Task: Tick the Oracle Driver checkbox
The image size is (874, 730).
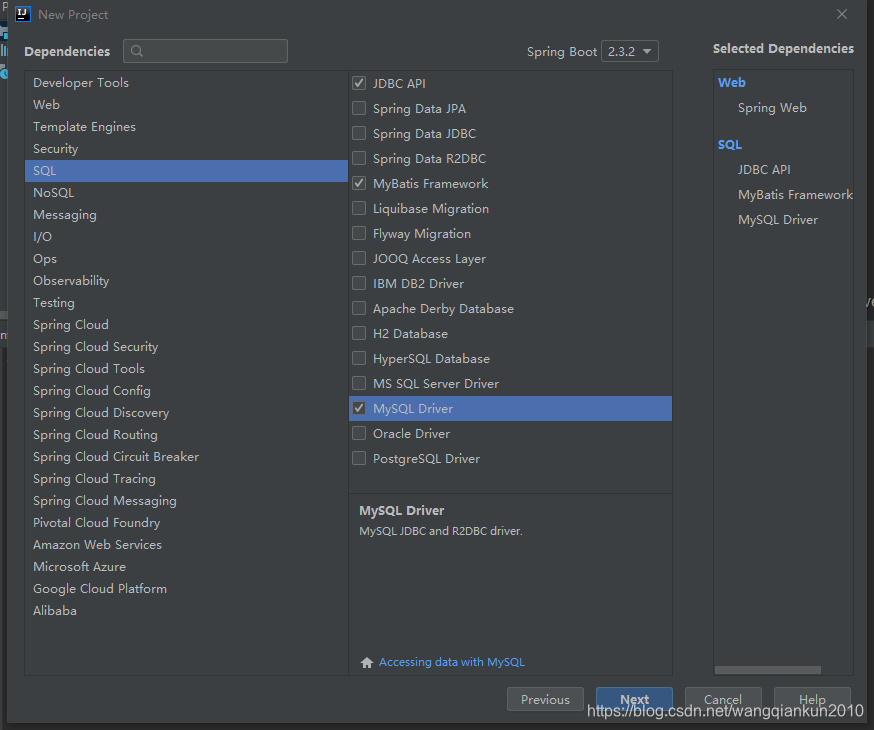Action: [x=359, y=434]
